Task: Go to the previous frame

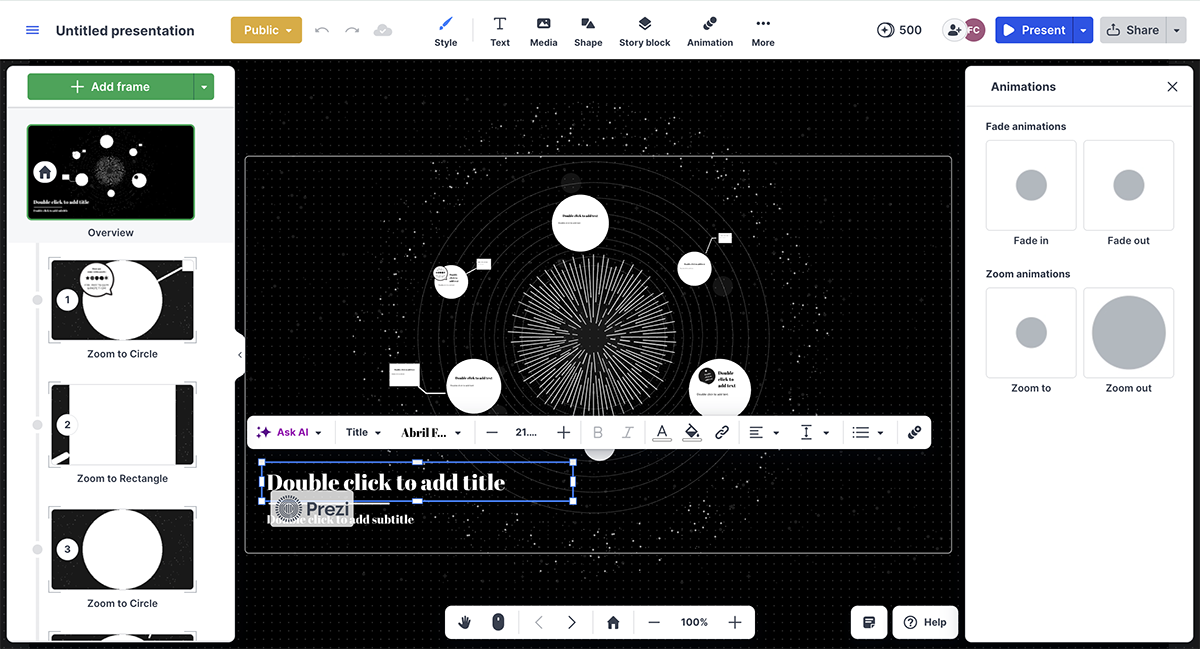Action: click(539, 622)
